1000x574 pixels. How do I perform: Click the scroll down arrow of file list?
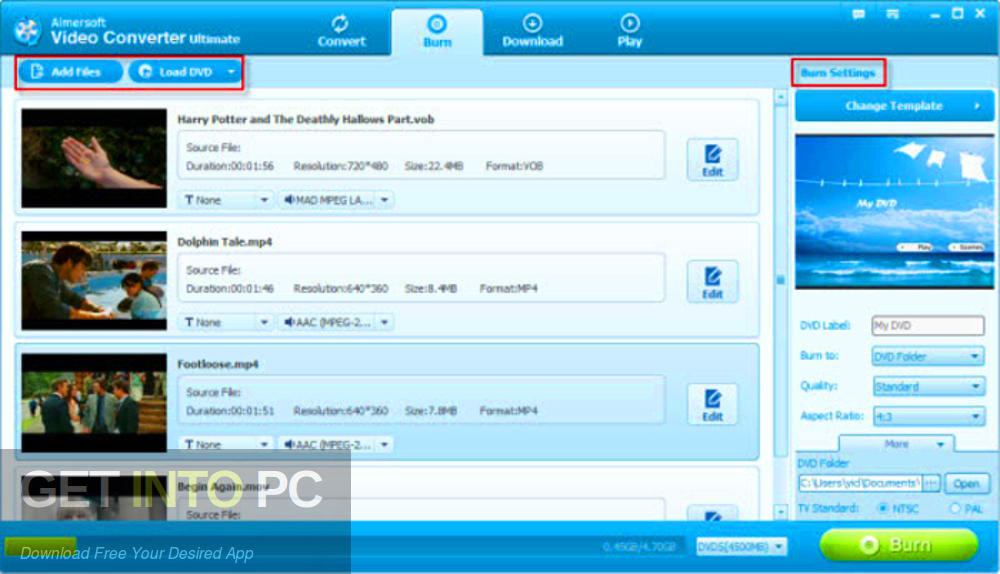click(781, 511)
